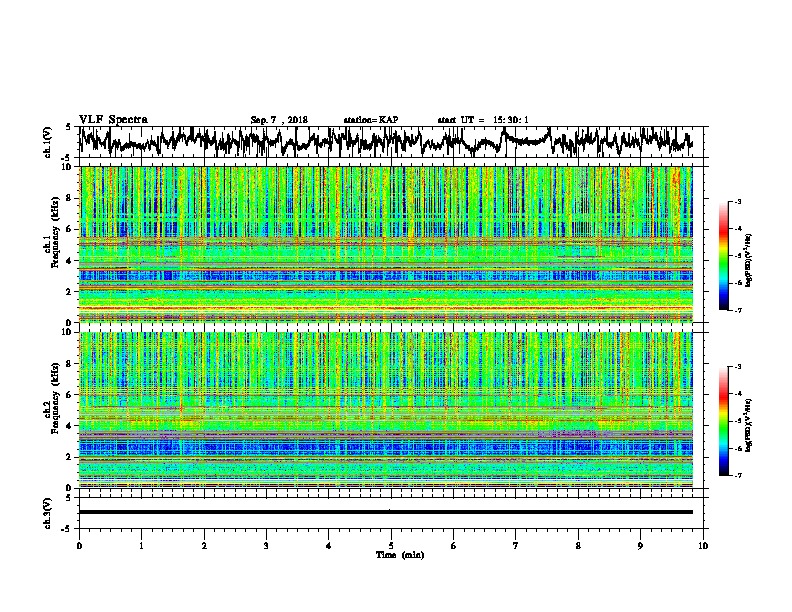Click the "Time (min)" axis label

pyautogui.click(x=400, y=555)
